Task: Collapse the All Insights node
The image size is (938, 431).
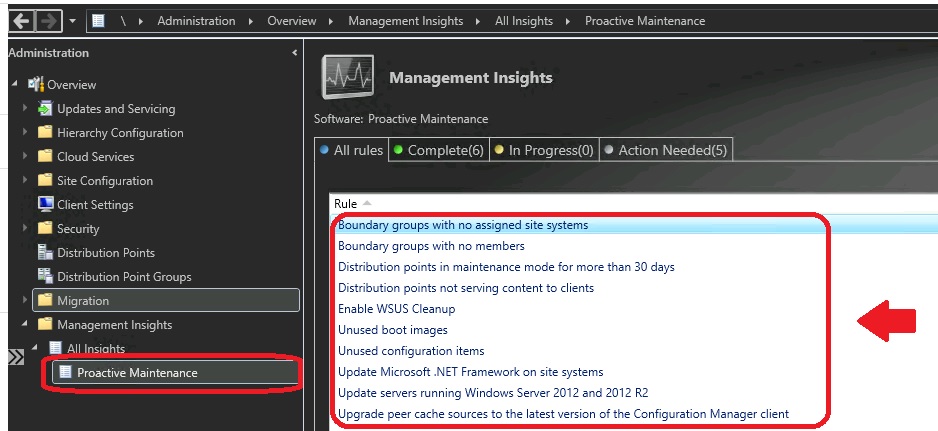Action: pos(35,348)
